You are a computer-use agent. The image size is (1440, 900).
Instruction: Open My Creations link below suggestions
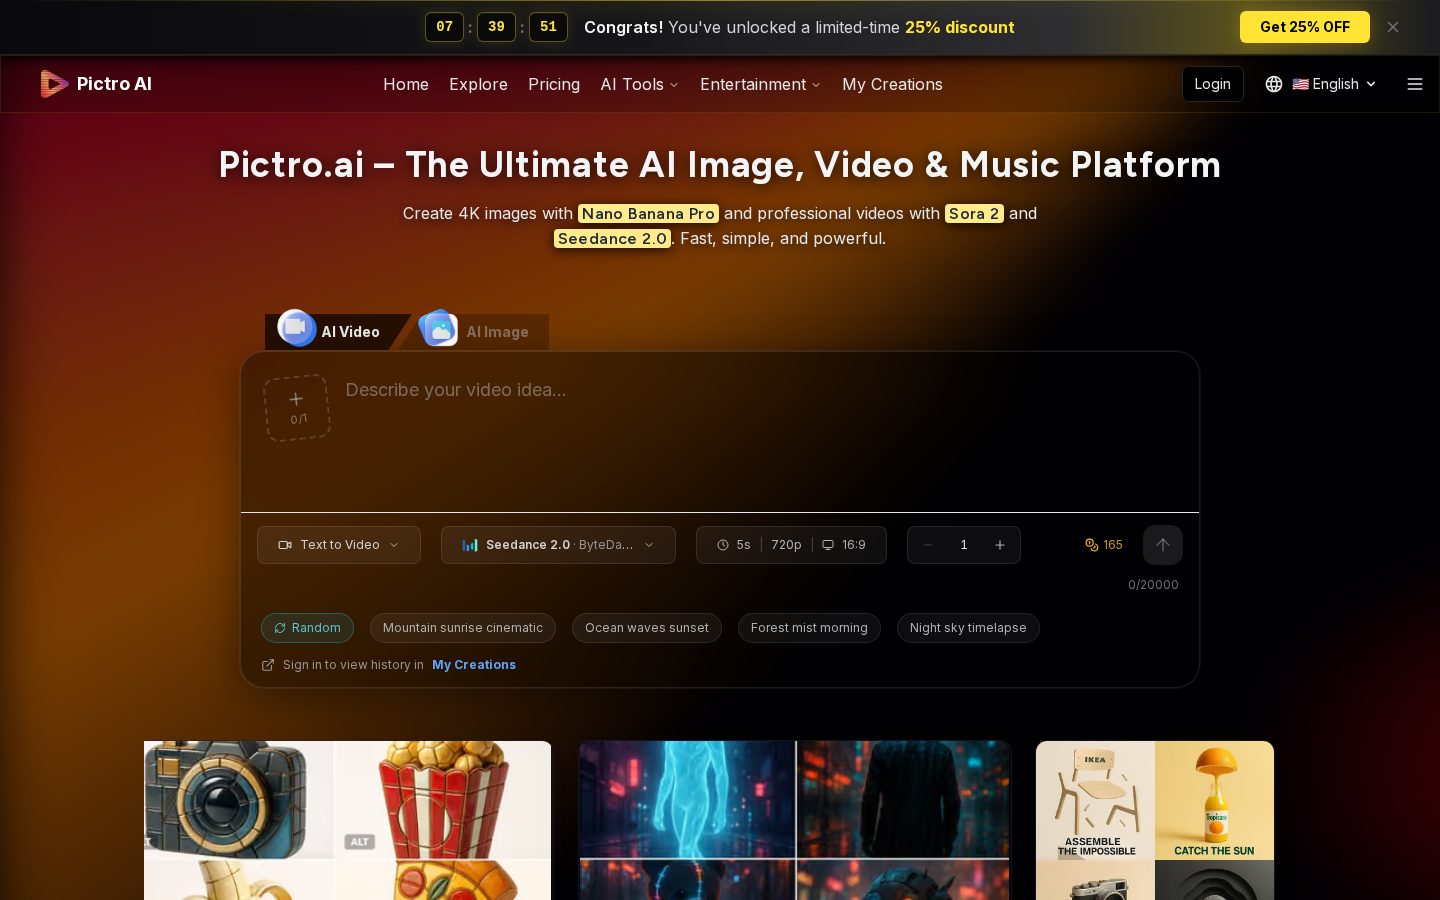click(x=474, y=665)
